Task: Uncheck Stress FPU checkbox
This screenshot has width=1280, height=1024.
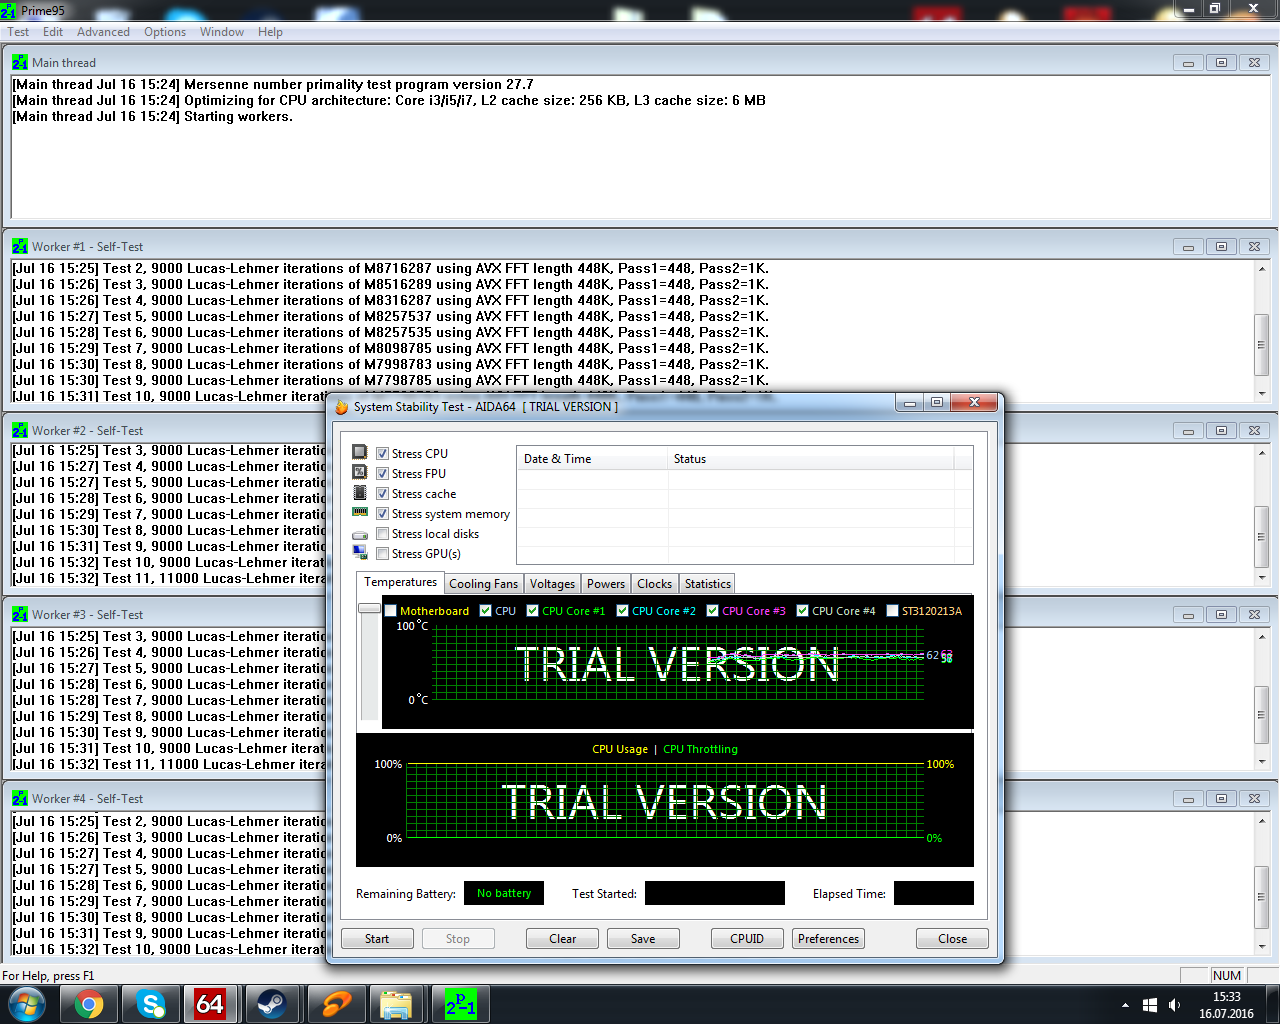Action: click(382, 473)
